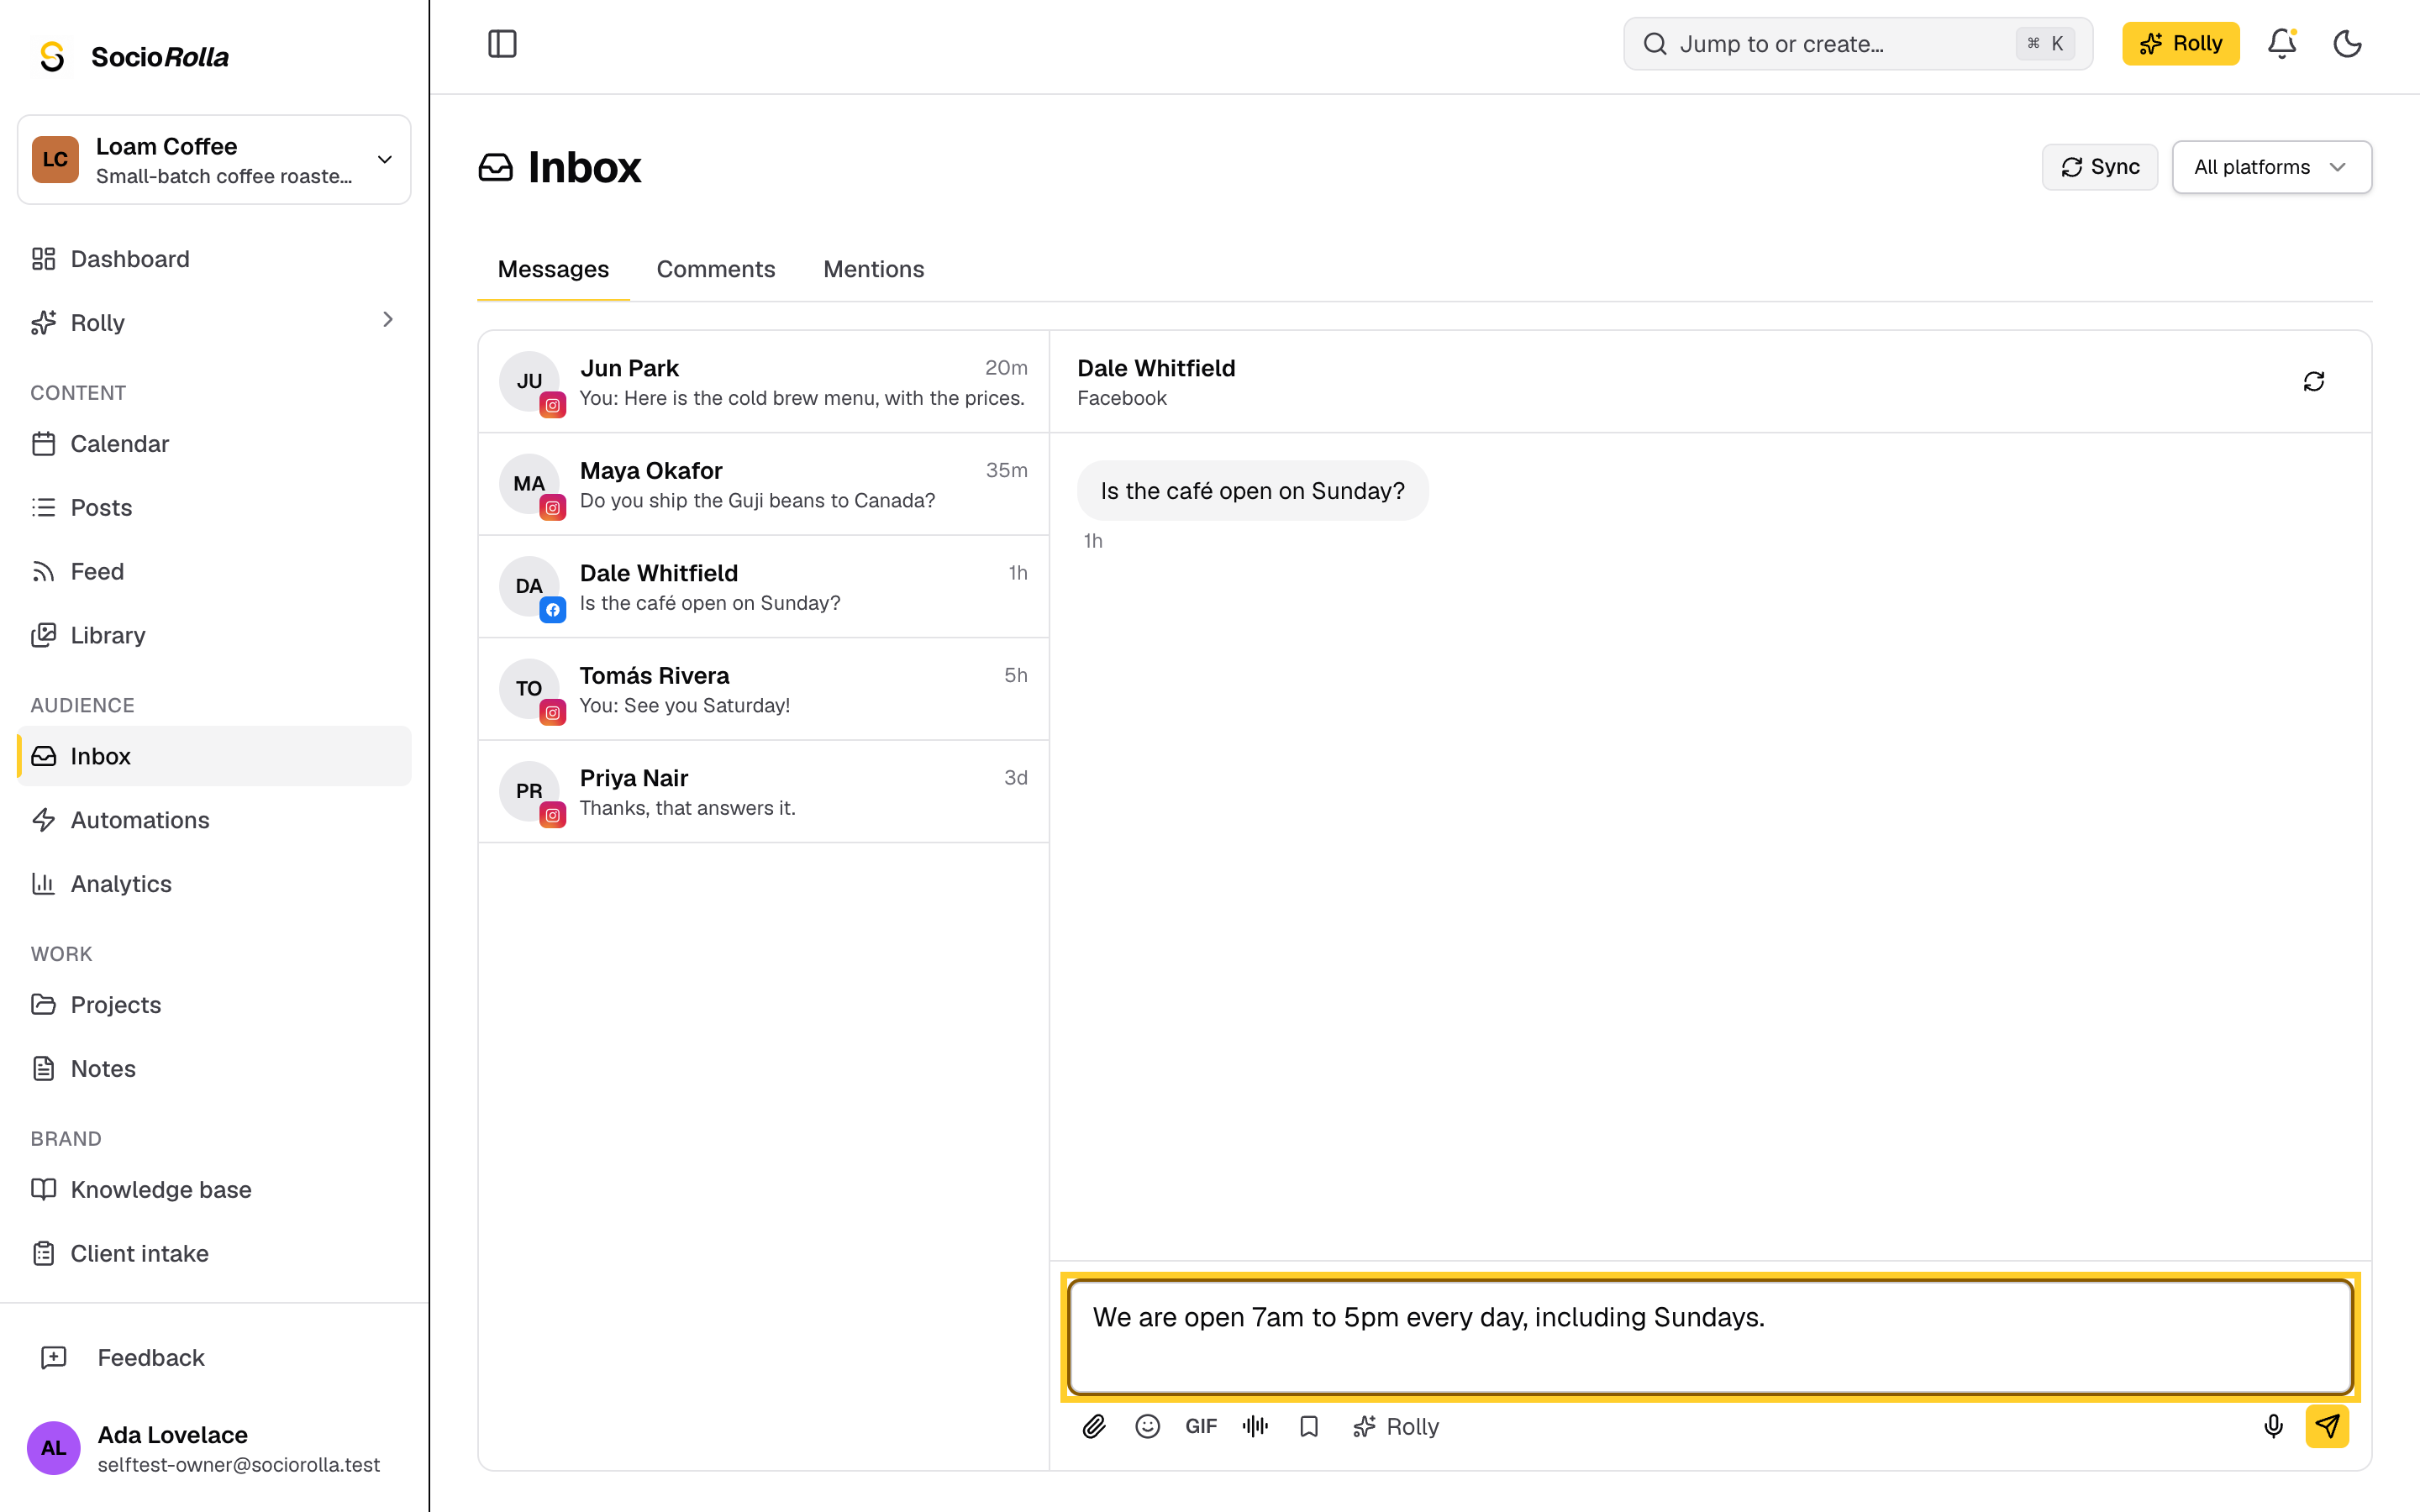2420x1512 pixels.
Task: Select the Messages tab
Action: point(553,269)
